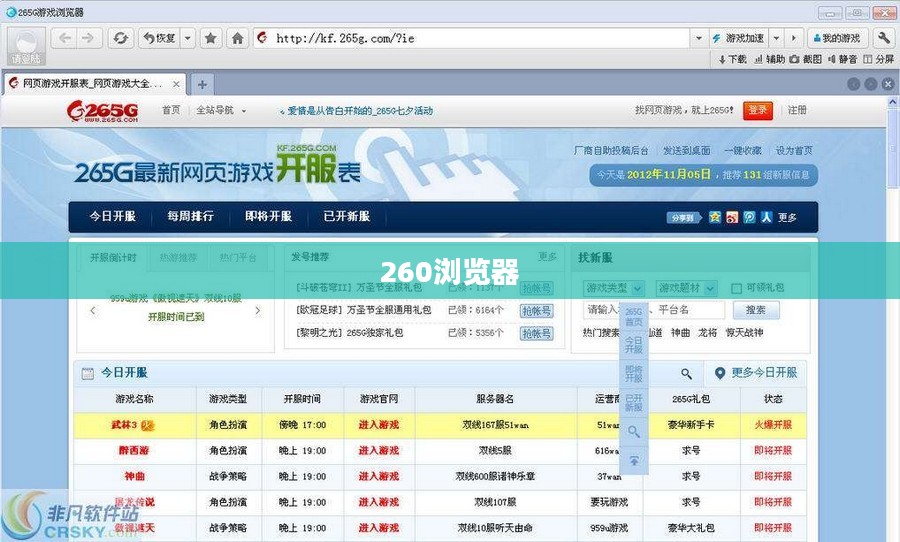Enable 分屏 split screen
900x542 pixels.
[879, 59]
